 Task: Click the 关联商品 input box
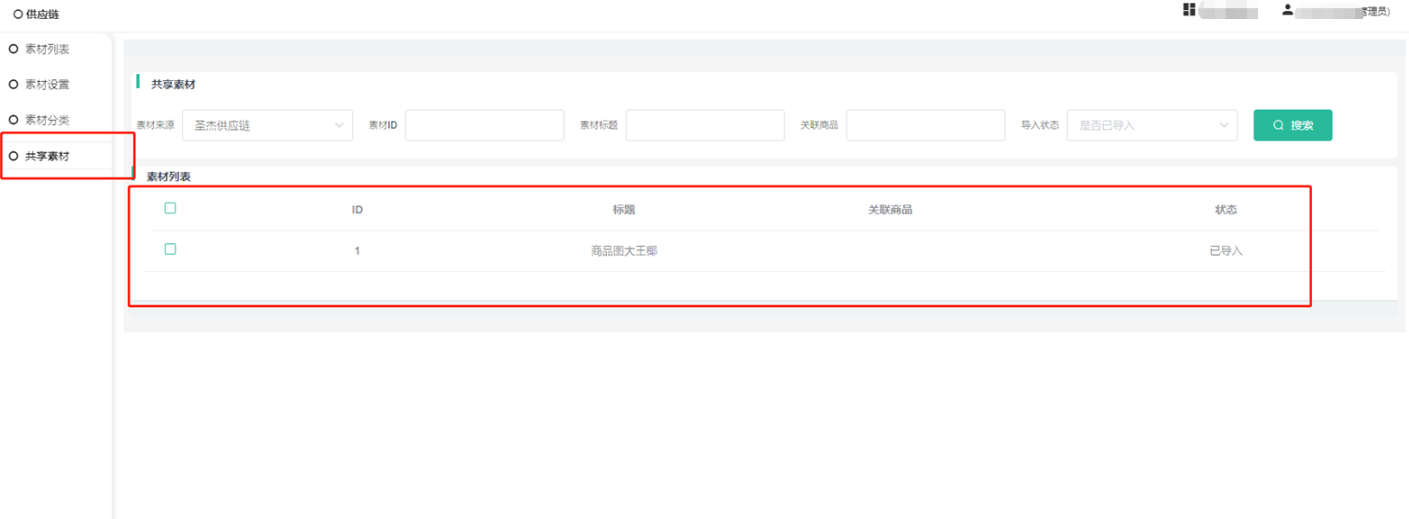point(925,125)
